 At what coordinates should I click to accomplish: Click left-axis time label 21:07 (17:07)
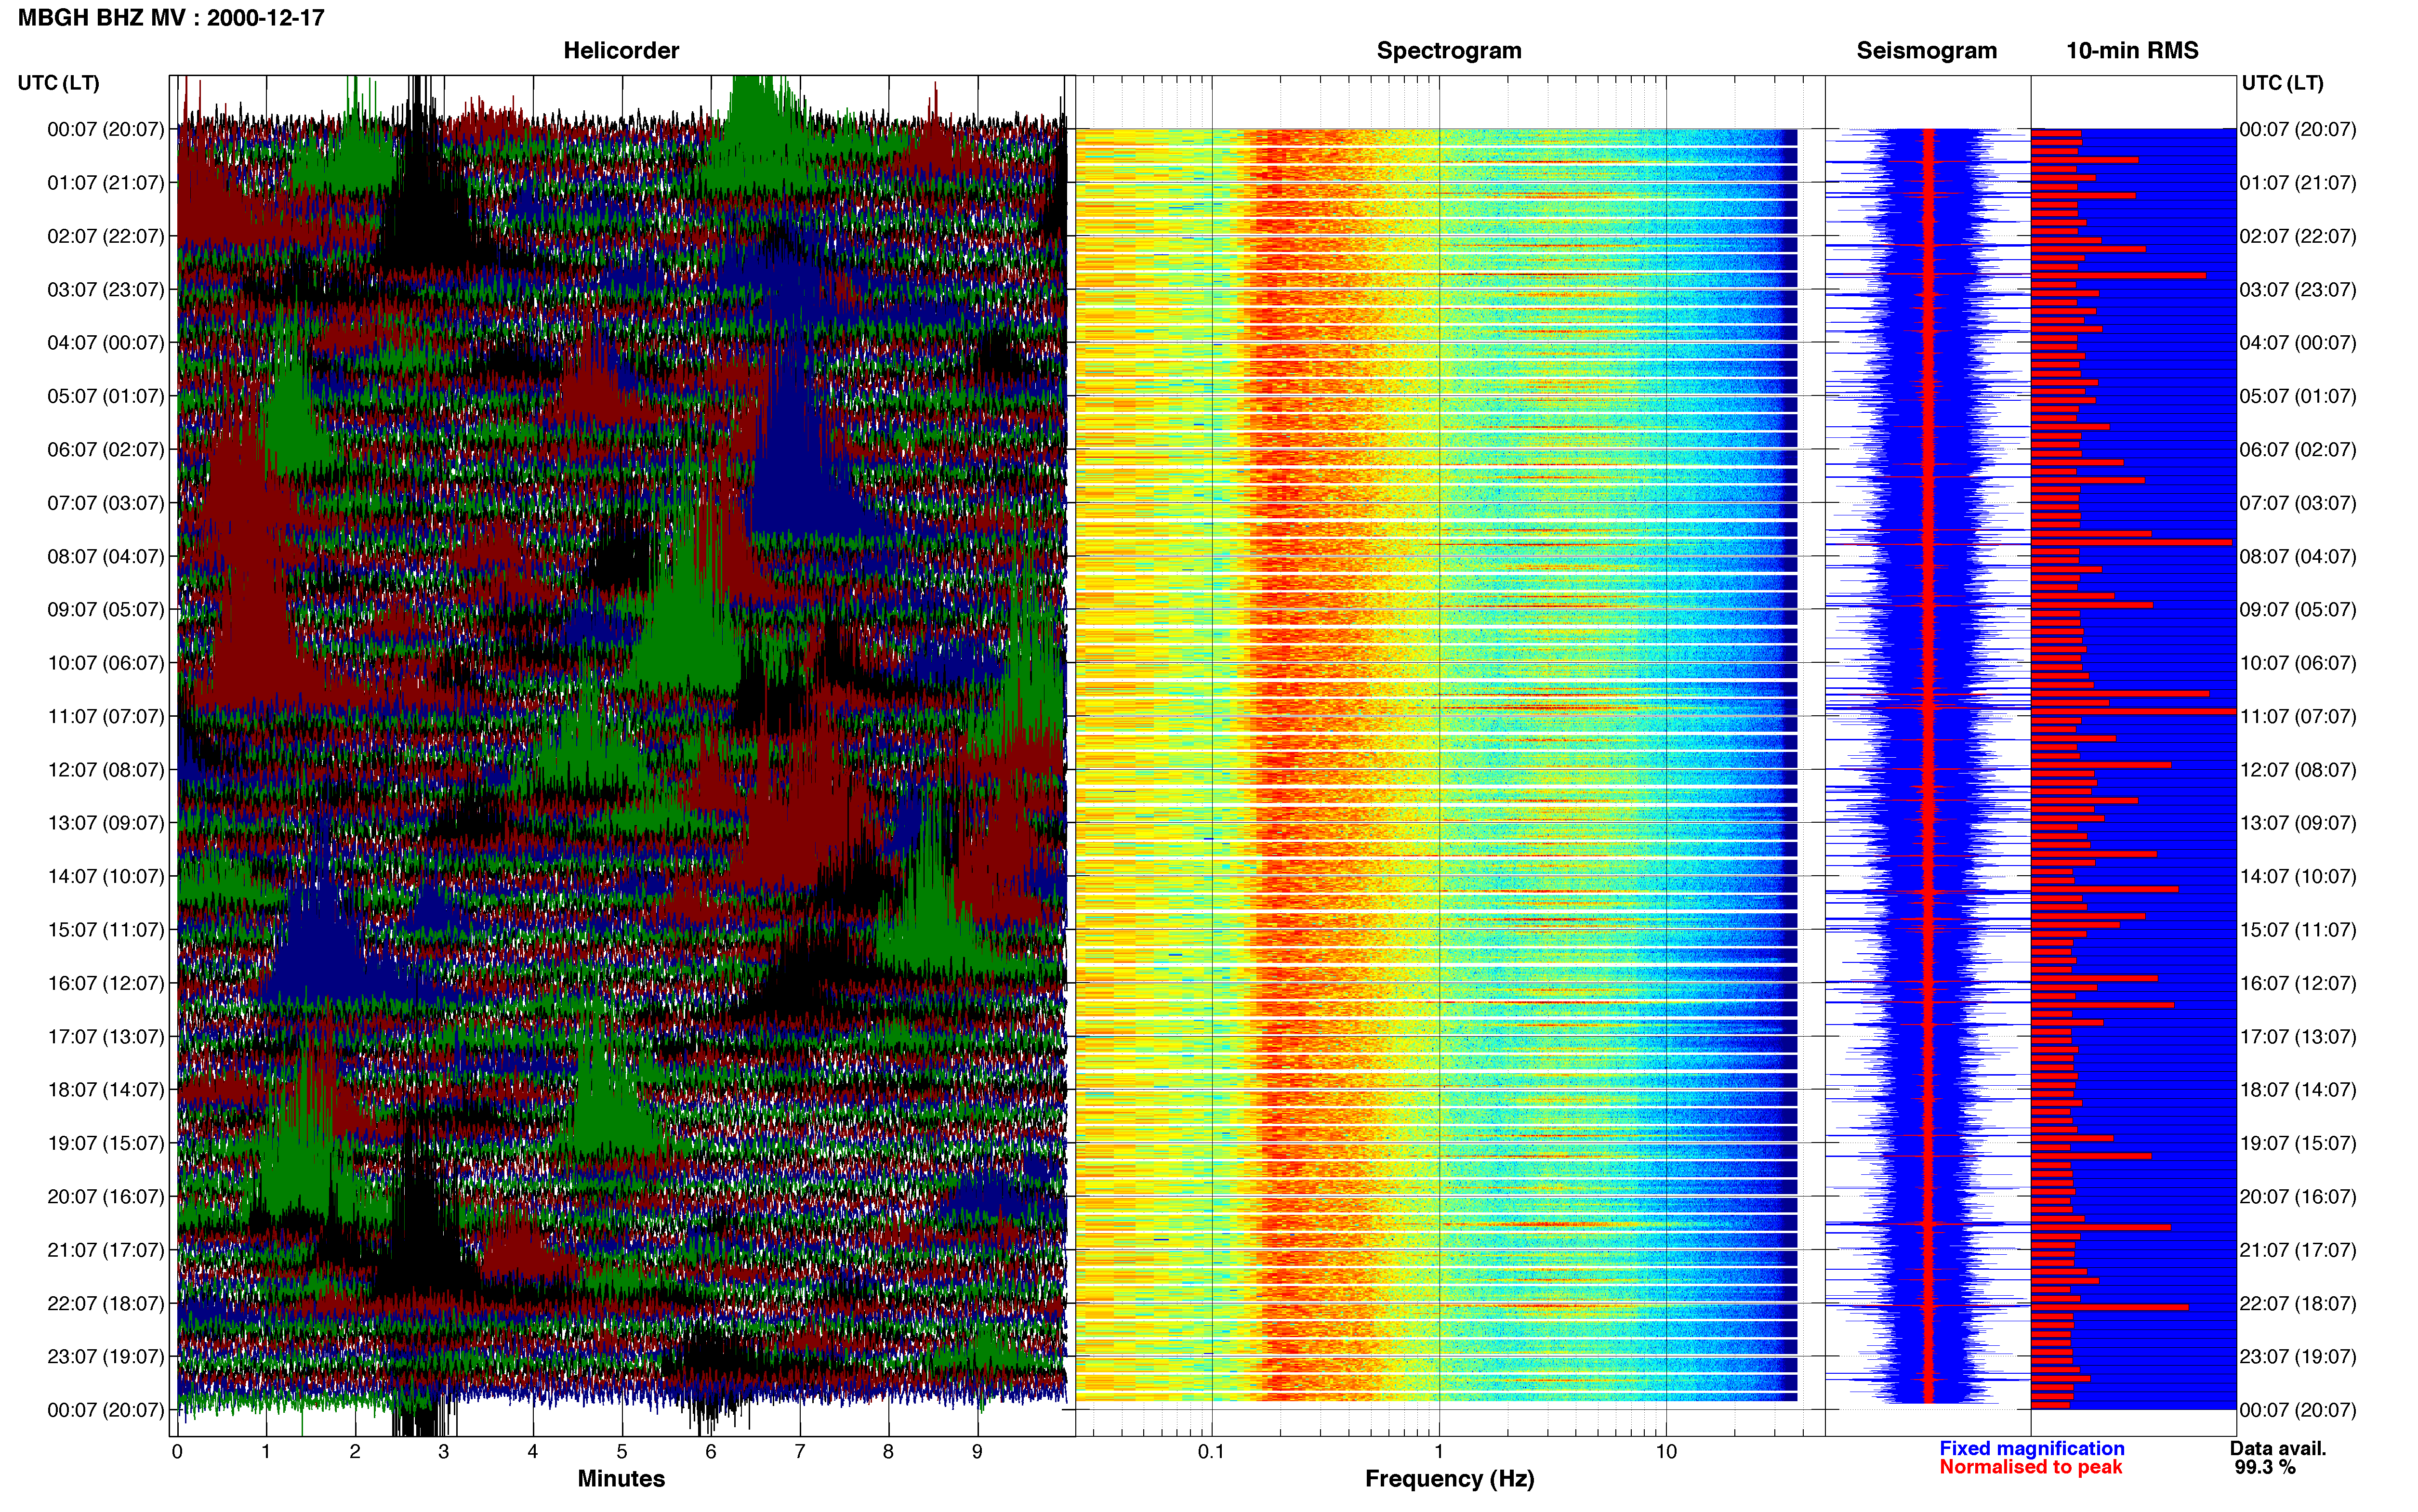point(105,1250)
